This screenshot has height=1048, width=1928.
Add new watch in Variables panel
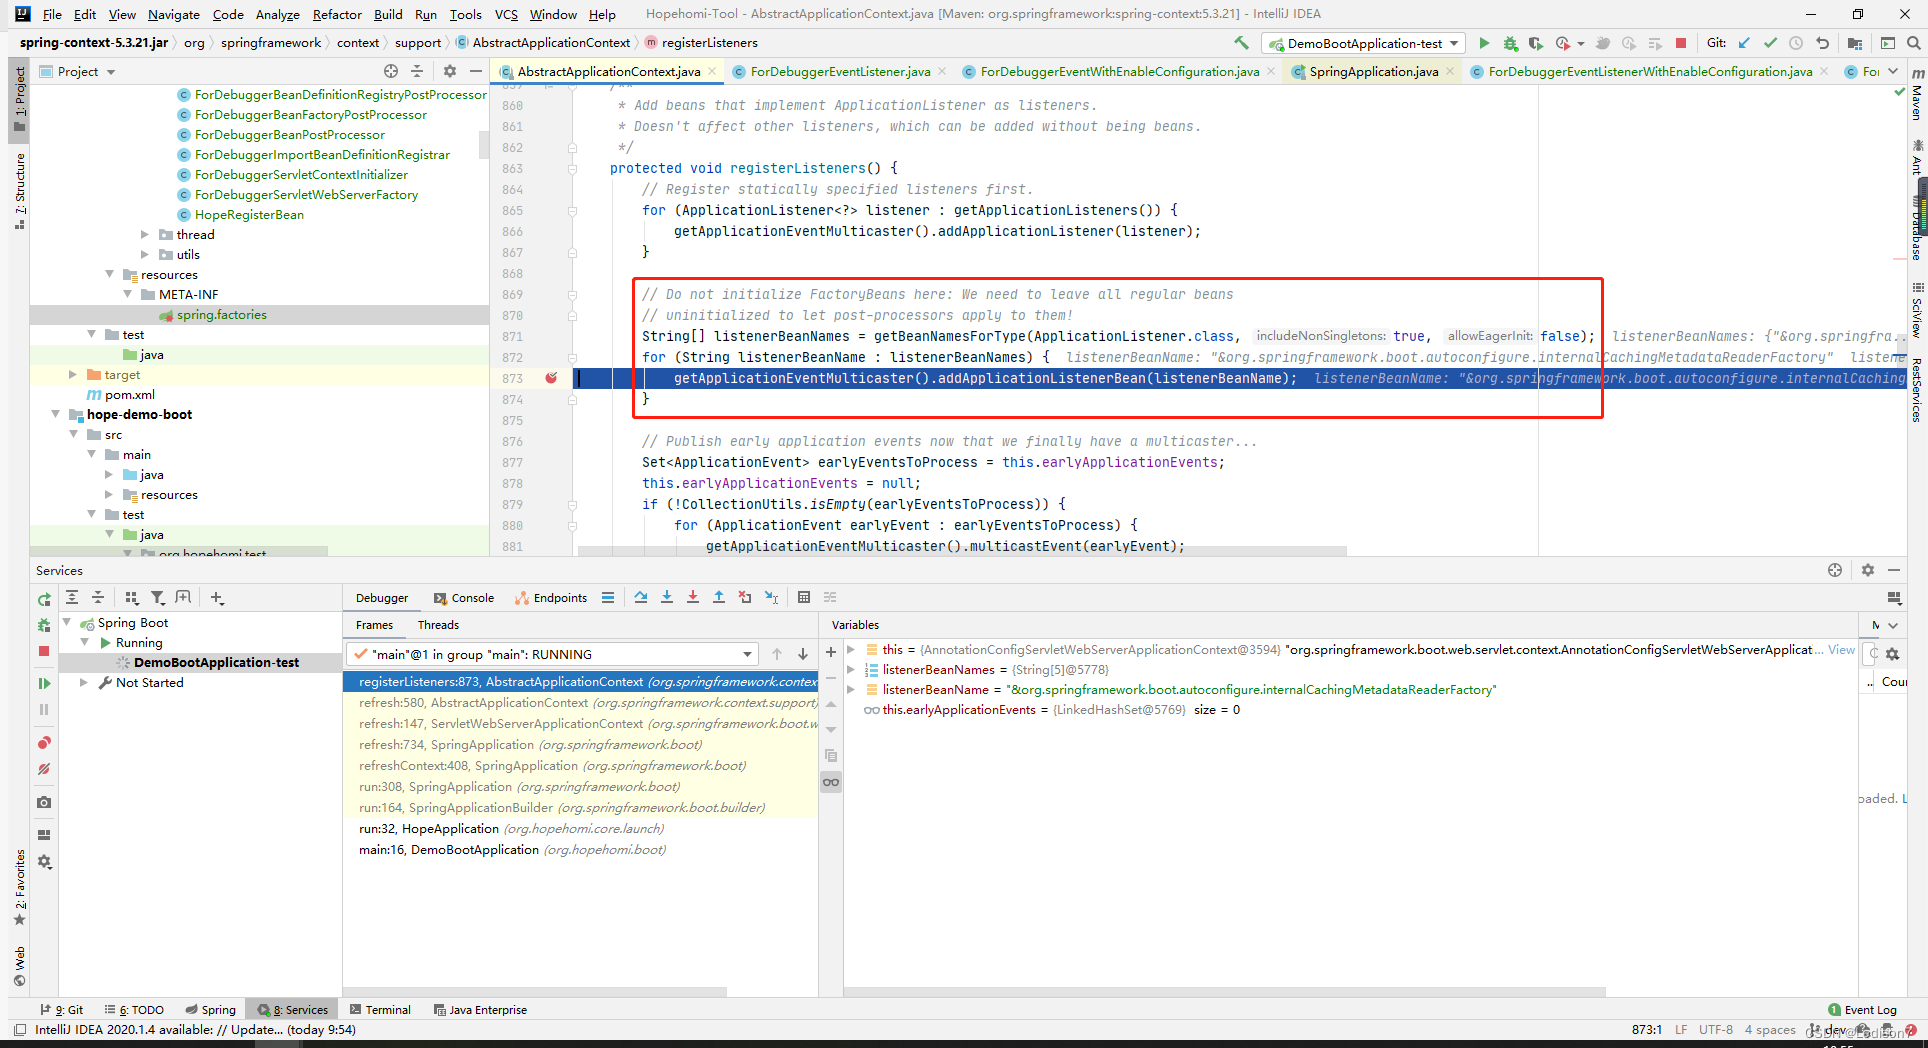click(x=831, y=652)
